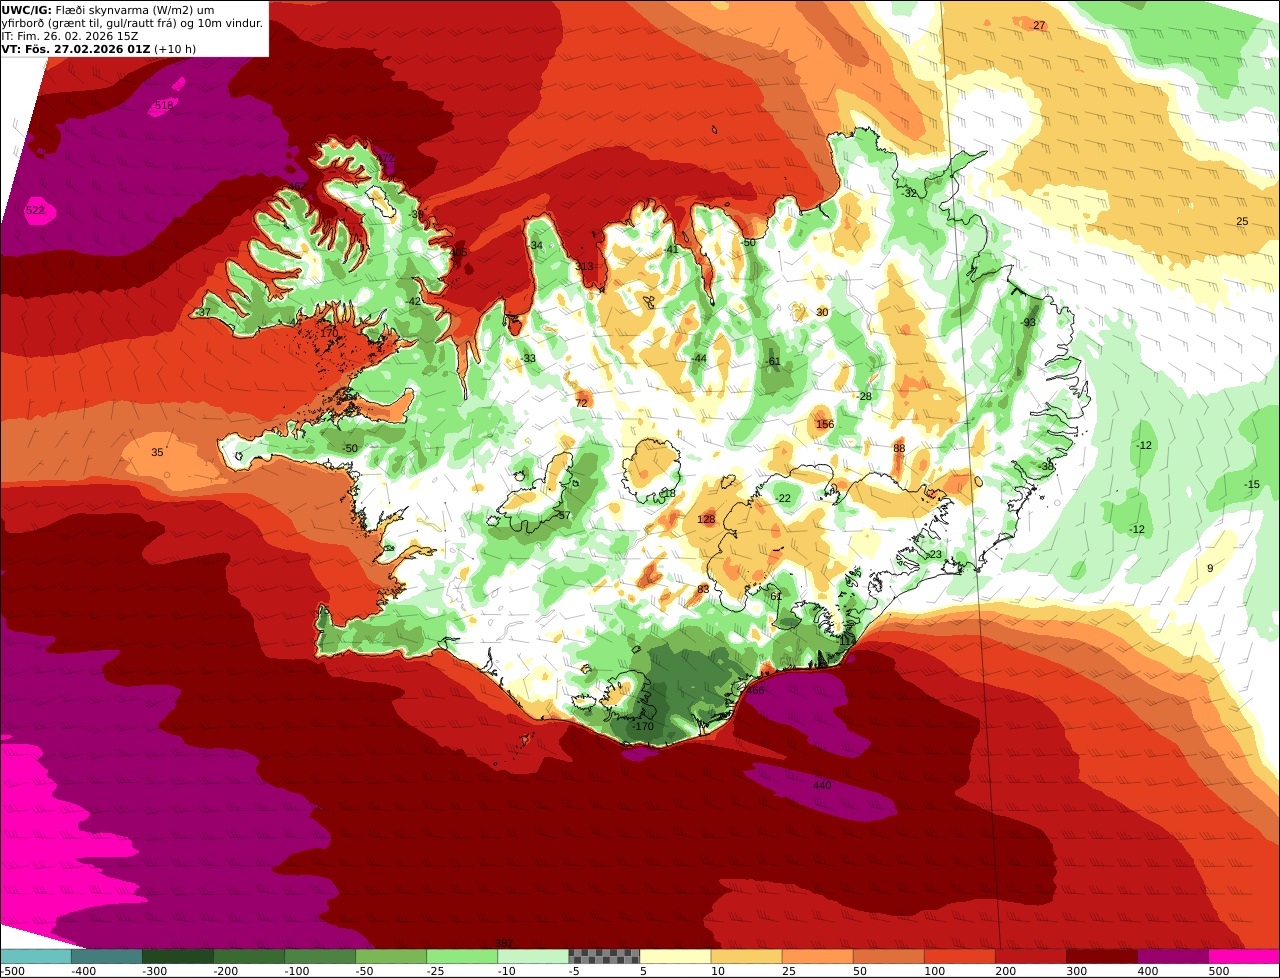
Task: Click the '-100' legend label
Action: click(x=297, y=971)
